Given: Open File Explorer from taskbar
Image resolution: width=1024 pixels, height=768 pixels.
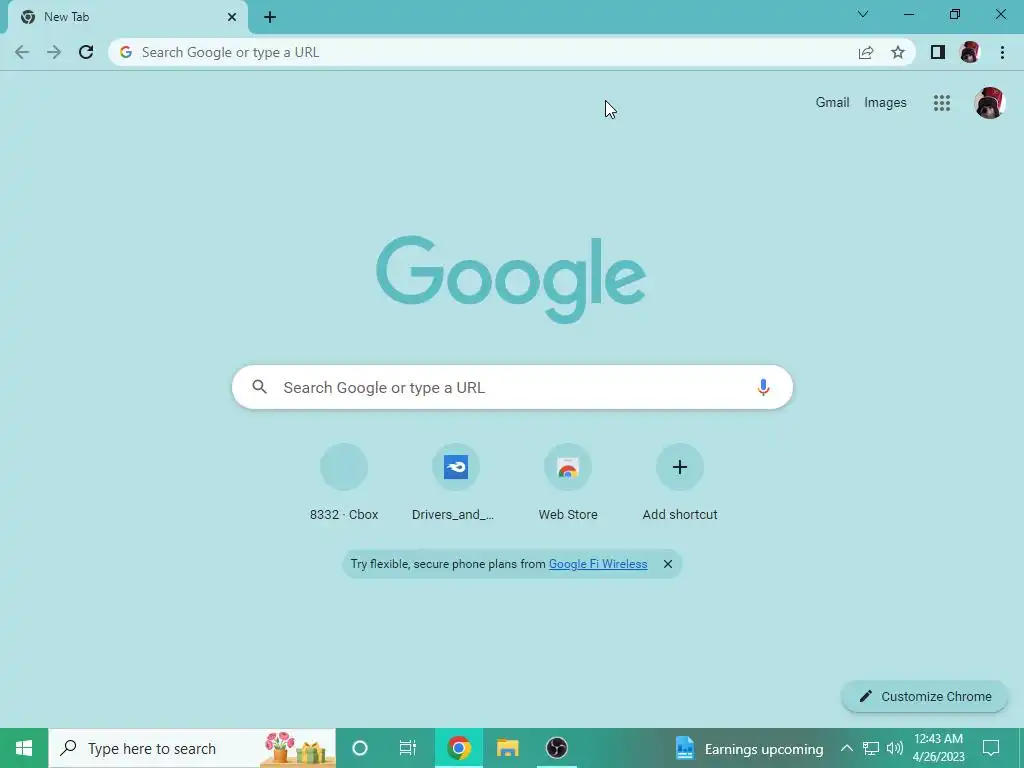Looking at the screenshot, I should [x=507, y=748].
